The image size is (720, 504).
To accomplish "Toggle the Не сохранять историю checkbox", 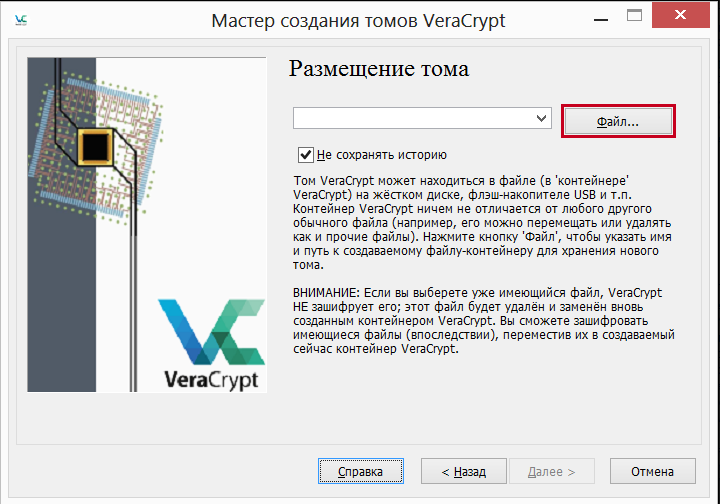I will (x=305, y=155).
